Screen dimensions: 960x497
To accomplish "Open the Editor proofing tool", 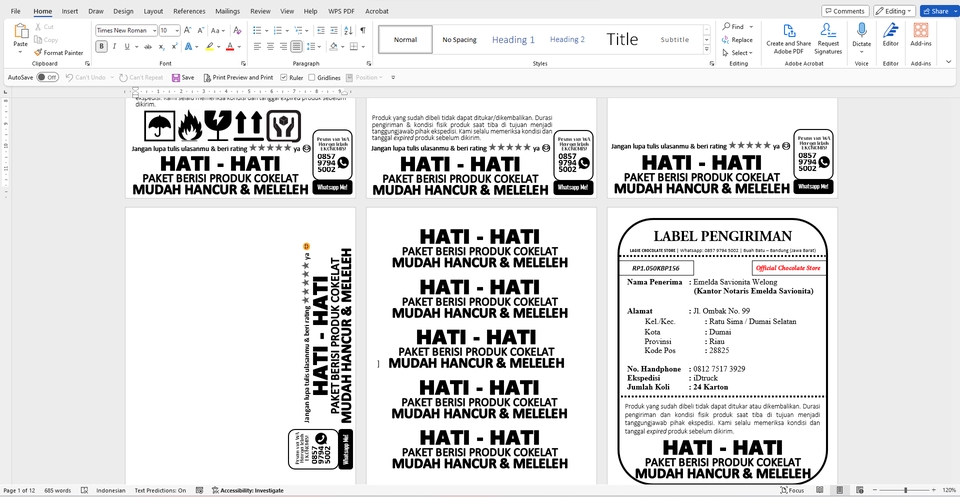I will pos(891,36).
